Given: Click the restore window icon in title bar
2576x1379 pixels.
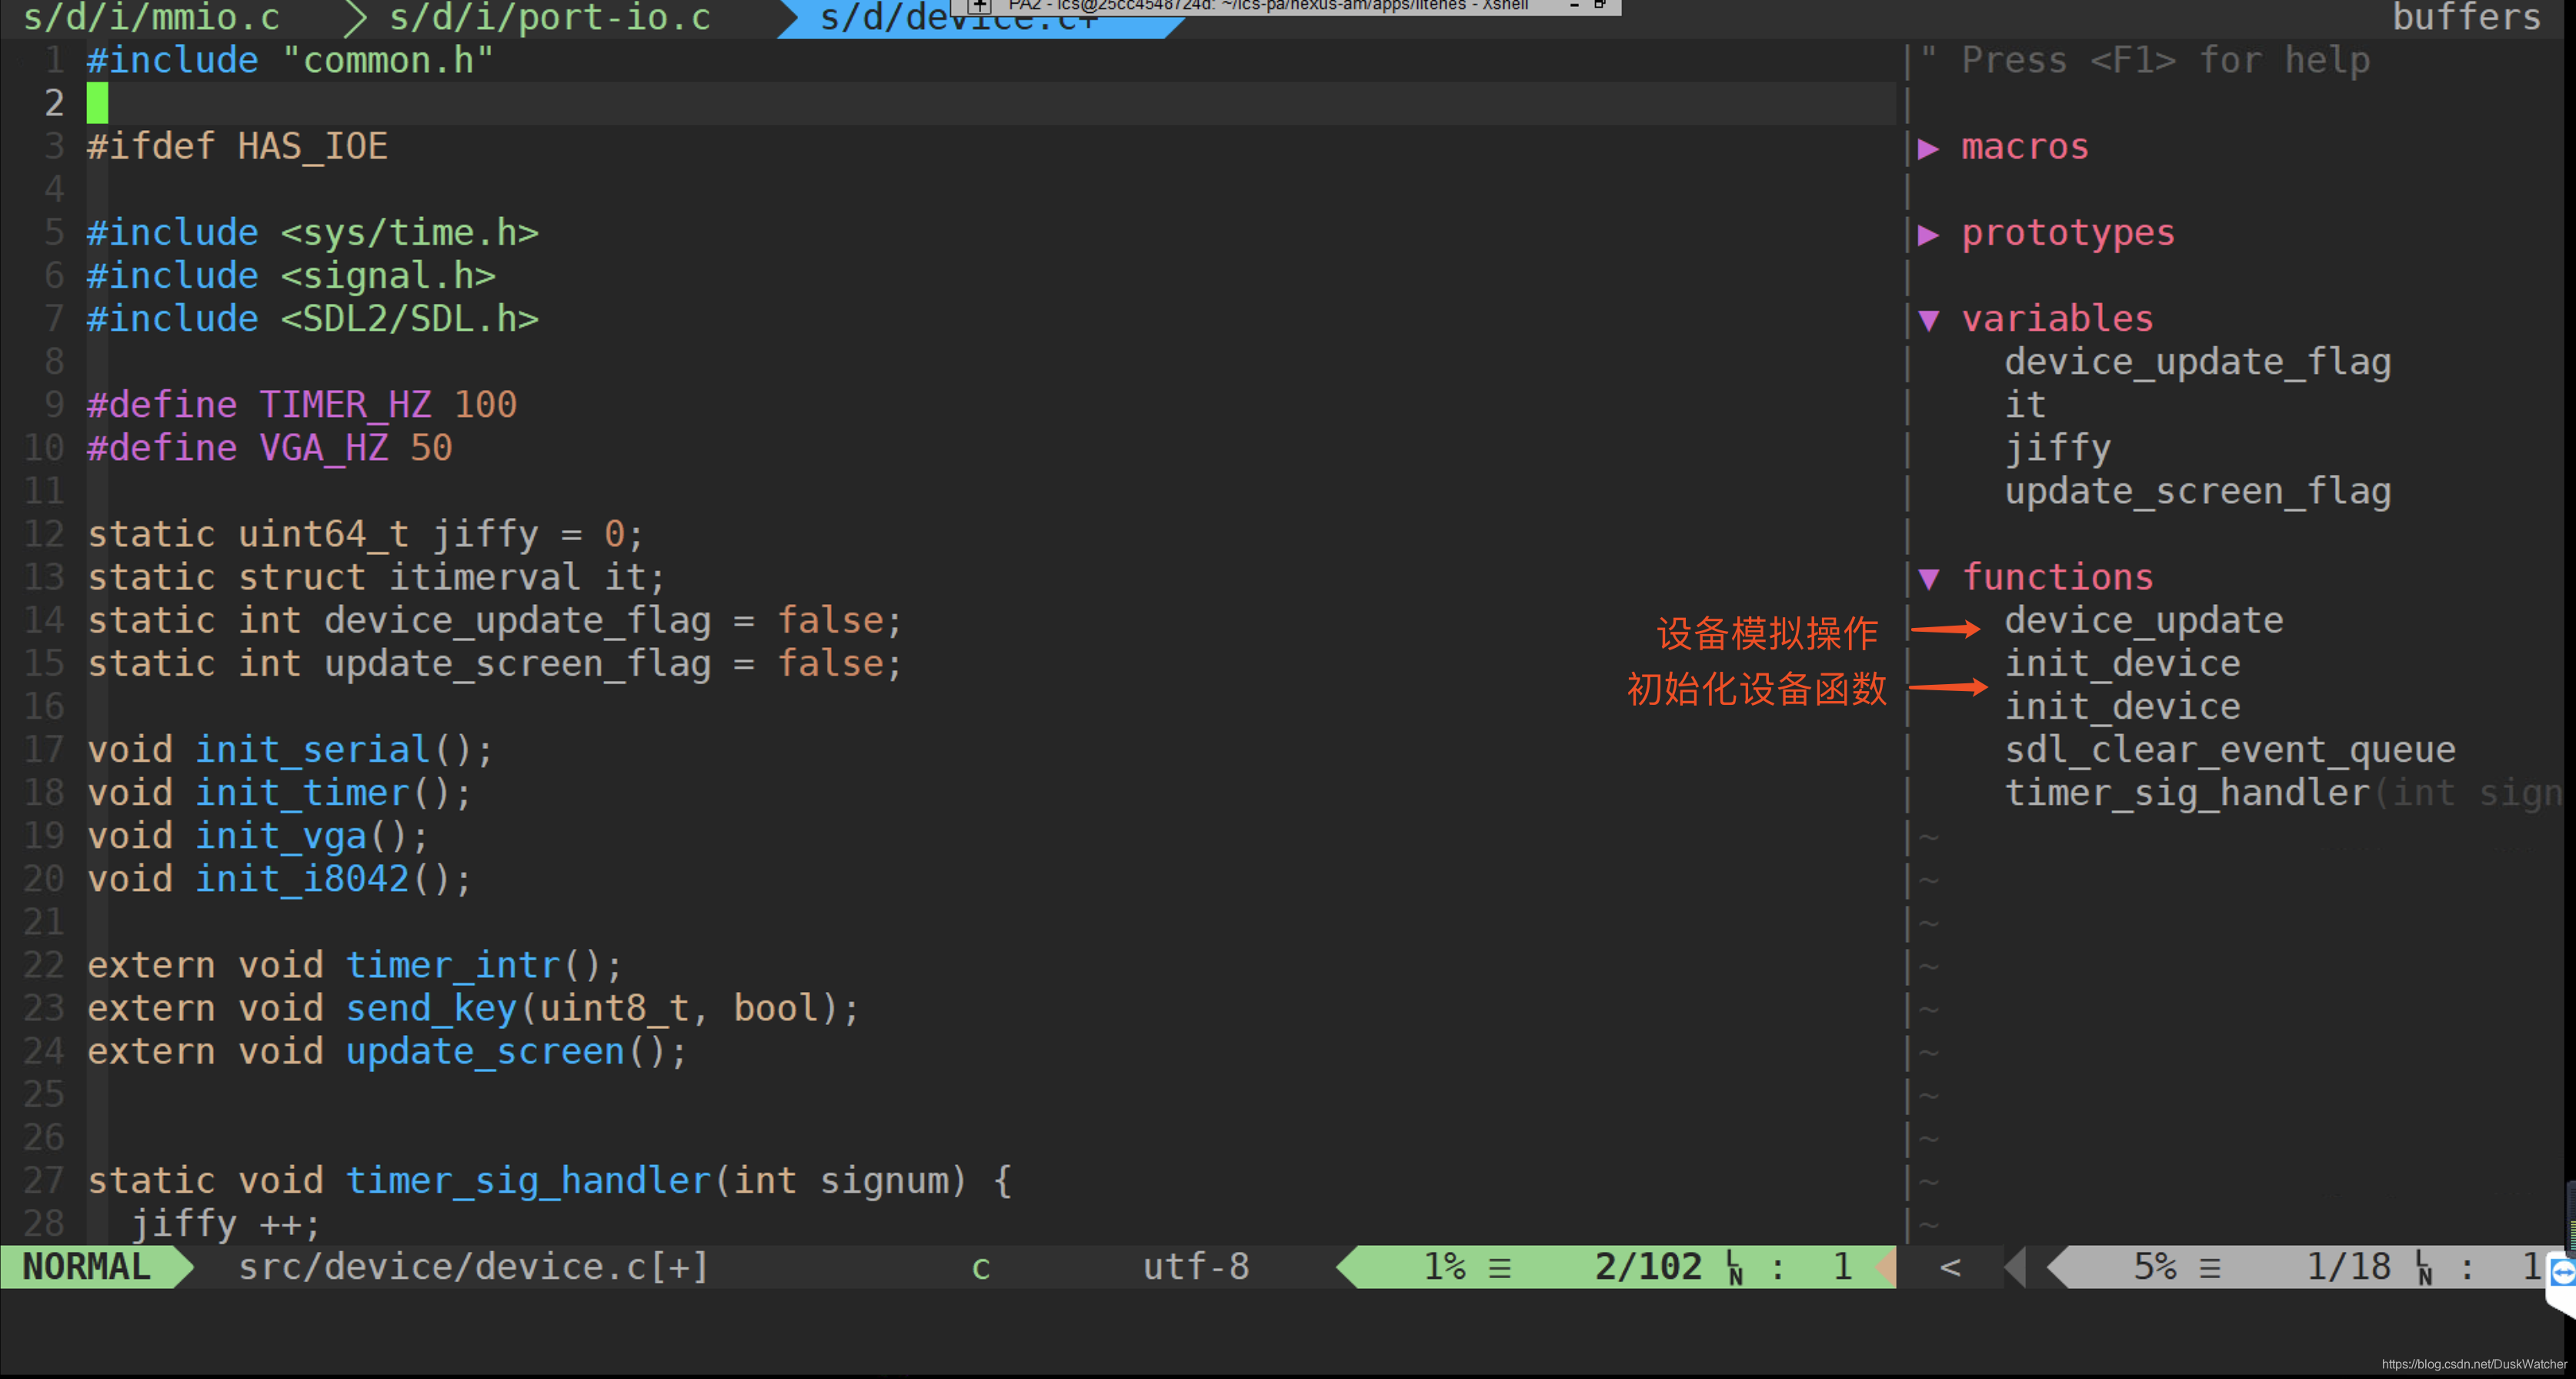Looking at the screenshot, I should pyautogui.click(x=1600, y=5).
